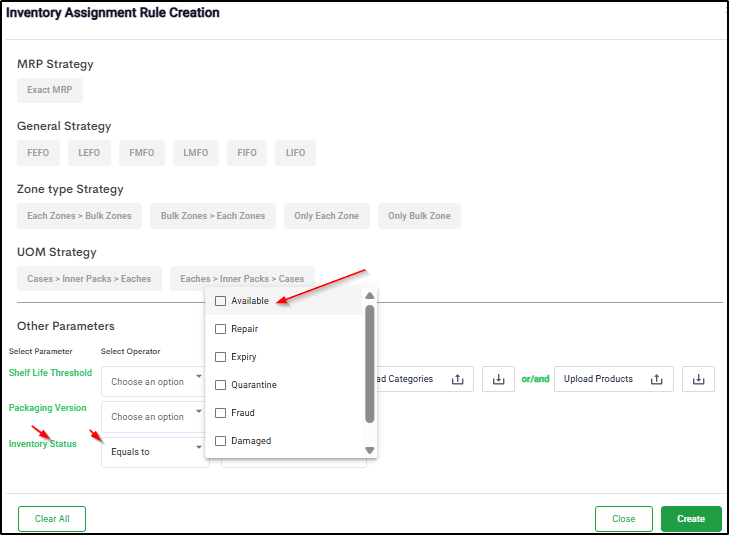
Task: Click the status list scrollbar thumb
Action: [x=369, y=360]
